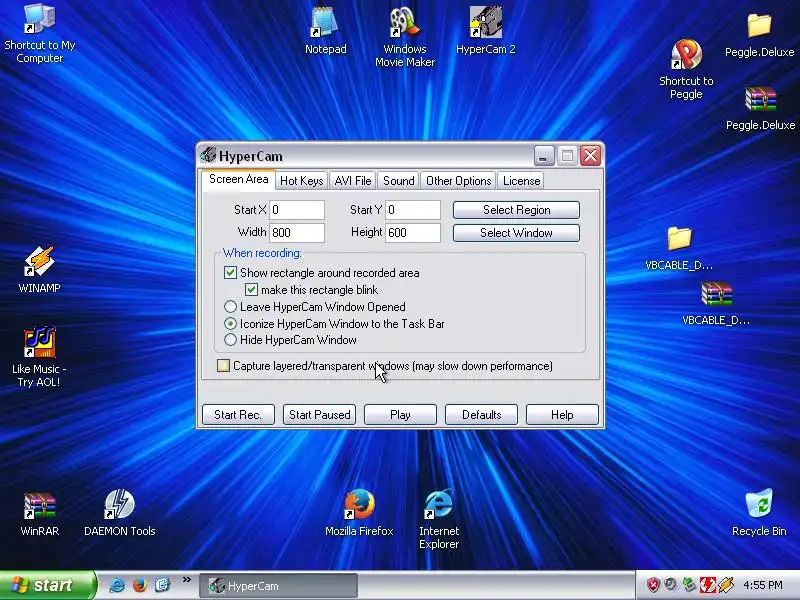800x600 pixels.
Task: Click Firefox quick launch icon in taskbar
Action: pyautogui.click(x=139, y=585)
